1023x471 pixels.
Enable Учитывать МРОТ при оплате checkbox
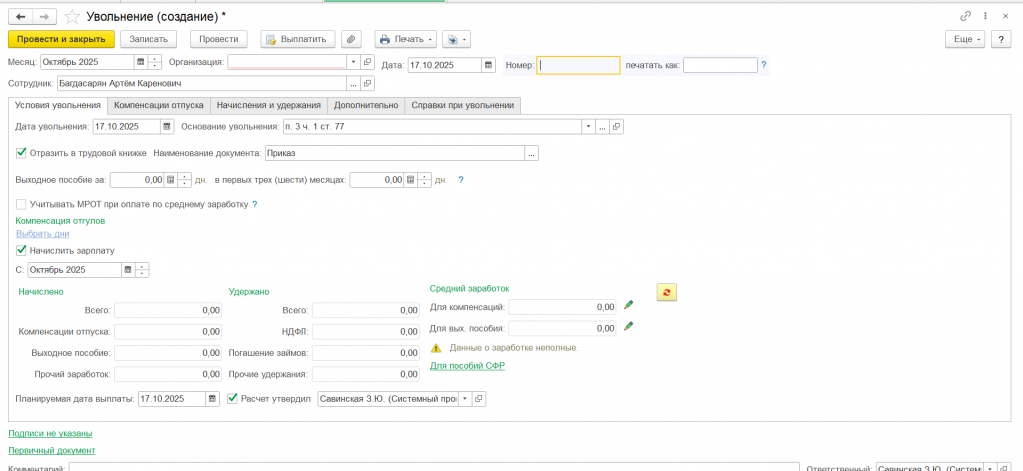21,204
